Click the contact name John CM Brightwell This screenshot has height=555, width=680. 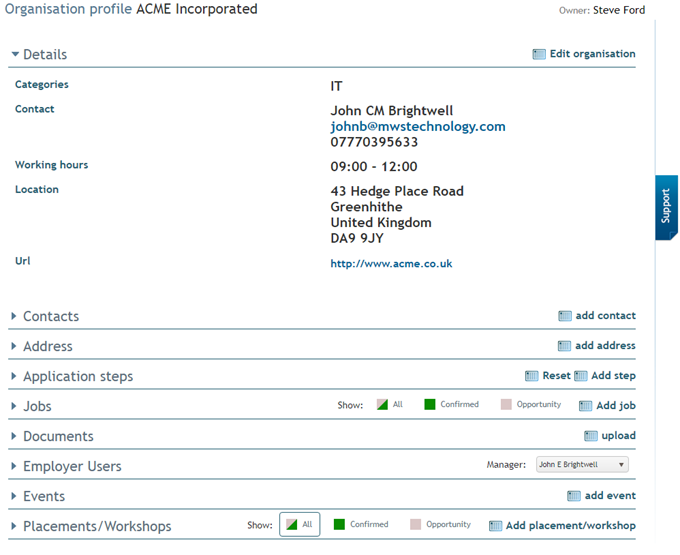click(x=392, y=111)
